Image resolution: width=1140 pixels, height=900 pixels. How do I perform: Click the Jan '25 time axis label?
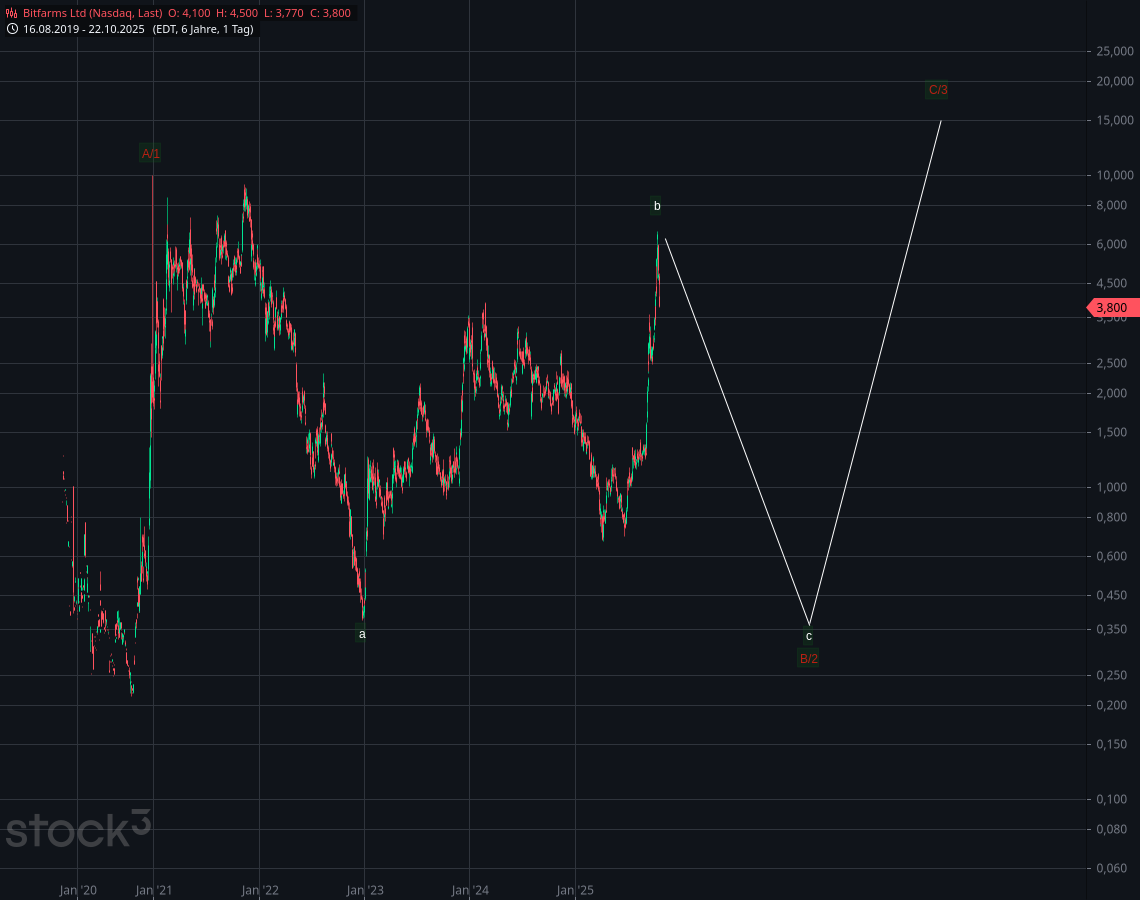click(575, 890)
